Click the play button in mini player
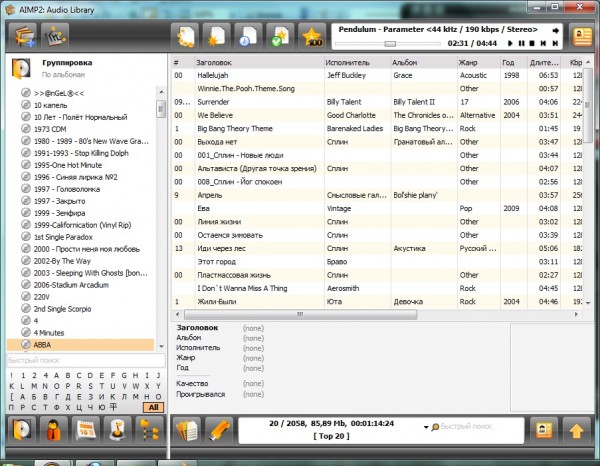 [510, 43]
